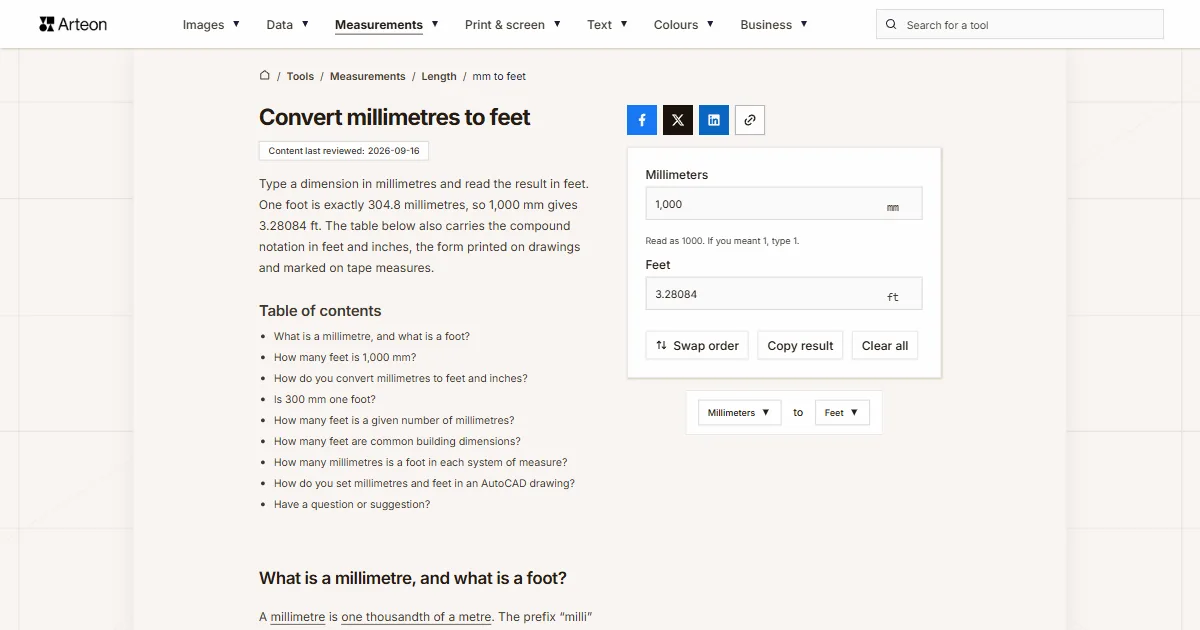Open the Measurements menu

click(387, 25)
